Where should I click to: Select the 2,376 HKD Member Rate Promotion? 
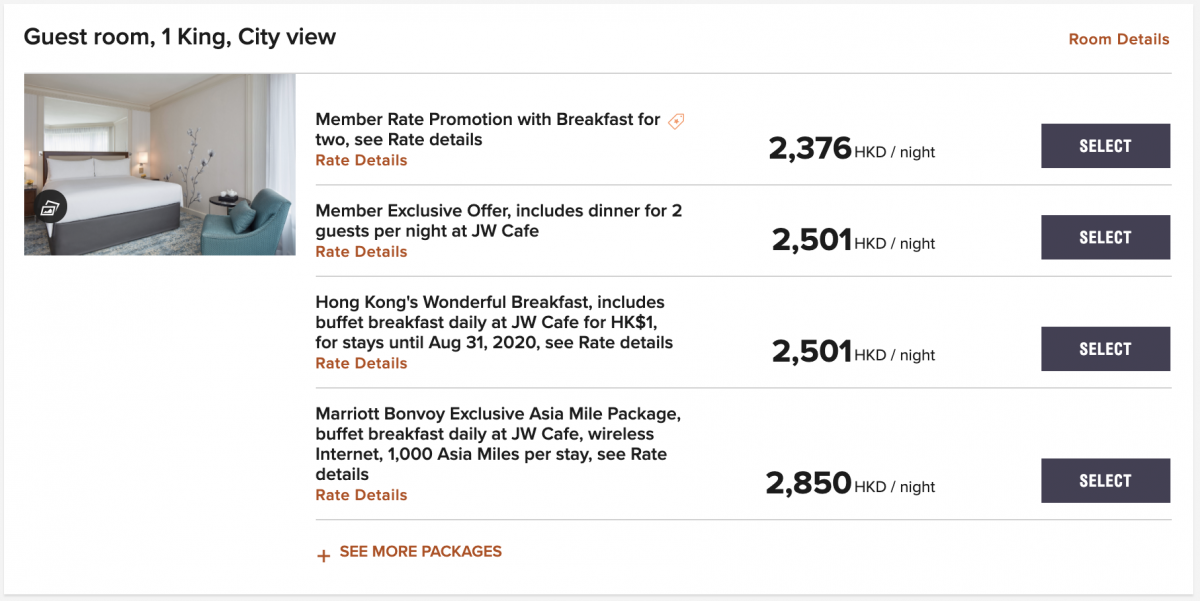click(x=1105, y=146)
